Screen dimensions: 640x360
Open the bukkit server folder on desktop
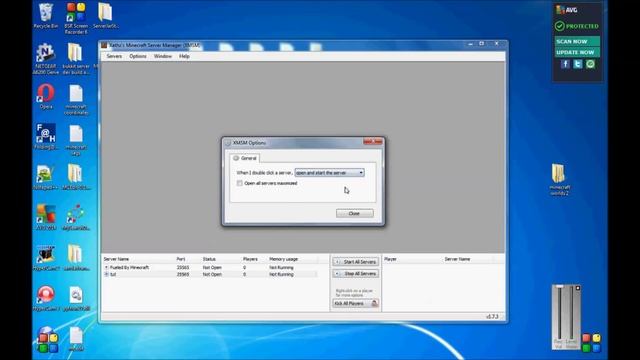point(76,59)
